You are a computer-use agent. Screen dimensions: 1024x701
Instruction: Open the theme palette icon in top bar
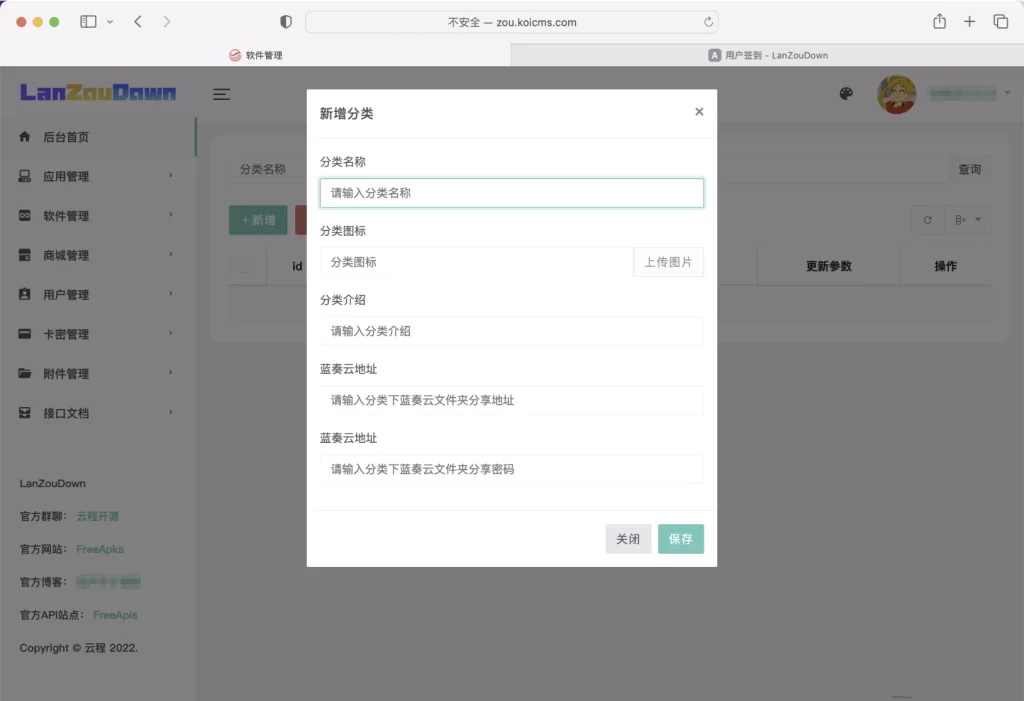pos(846,93)
